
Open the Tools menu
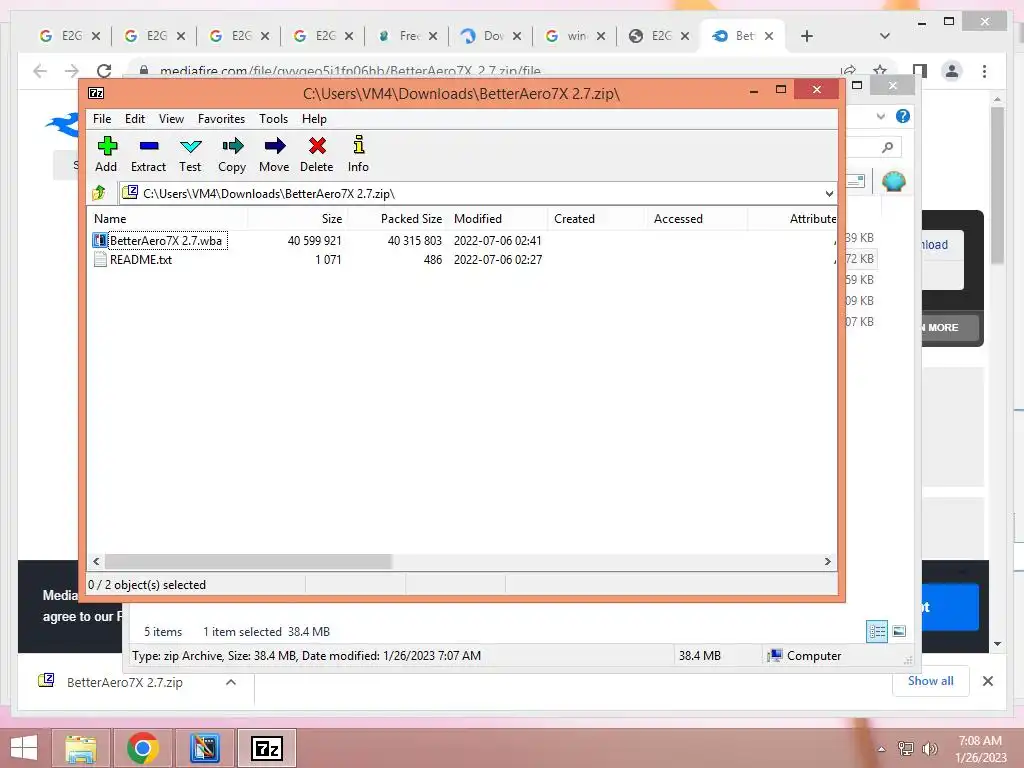[x=273, y=119]
